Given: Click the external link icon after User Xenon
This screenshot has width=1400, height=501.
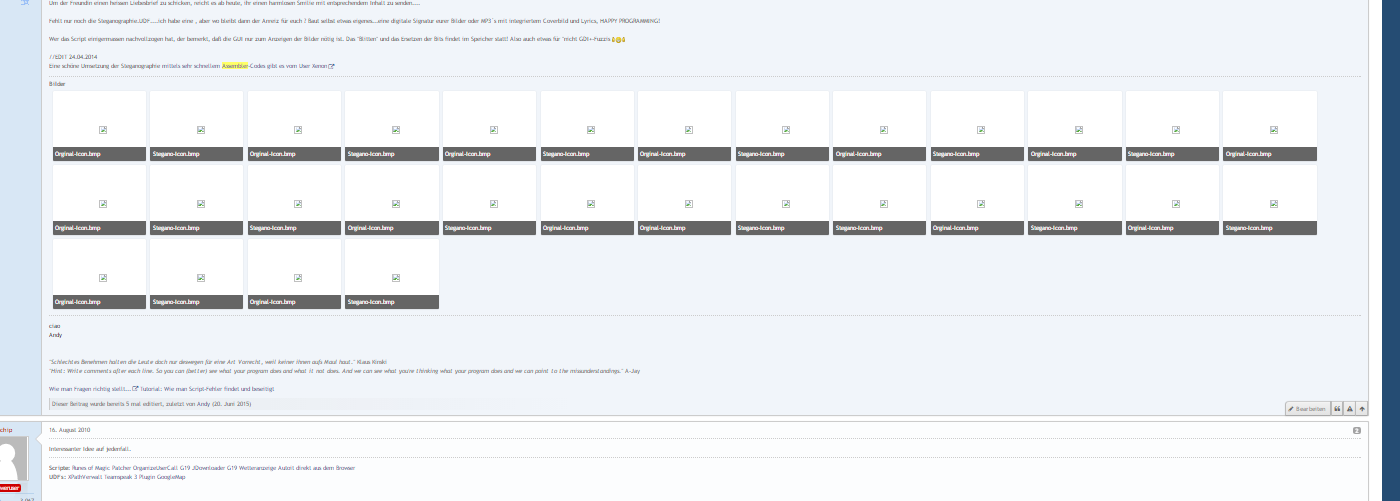Looking at the screenshot, I should tap(331, 66).
